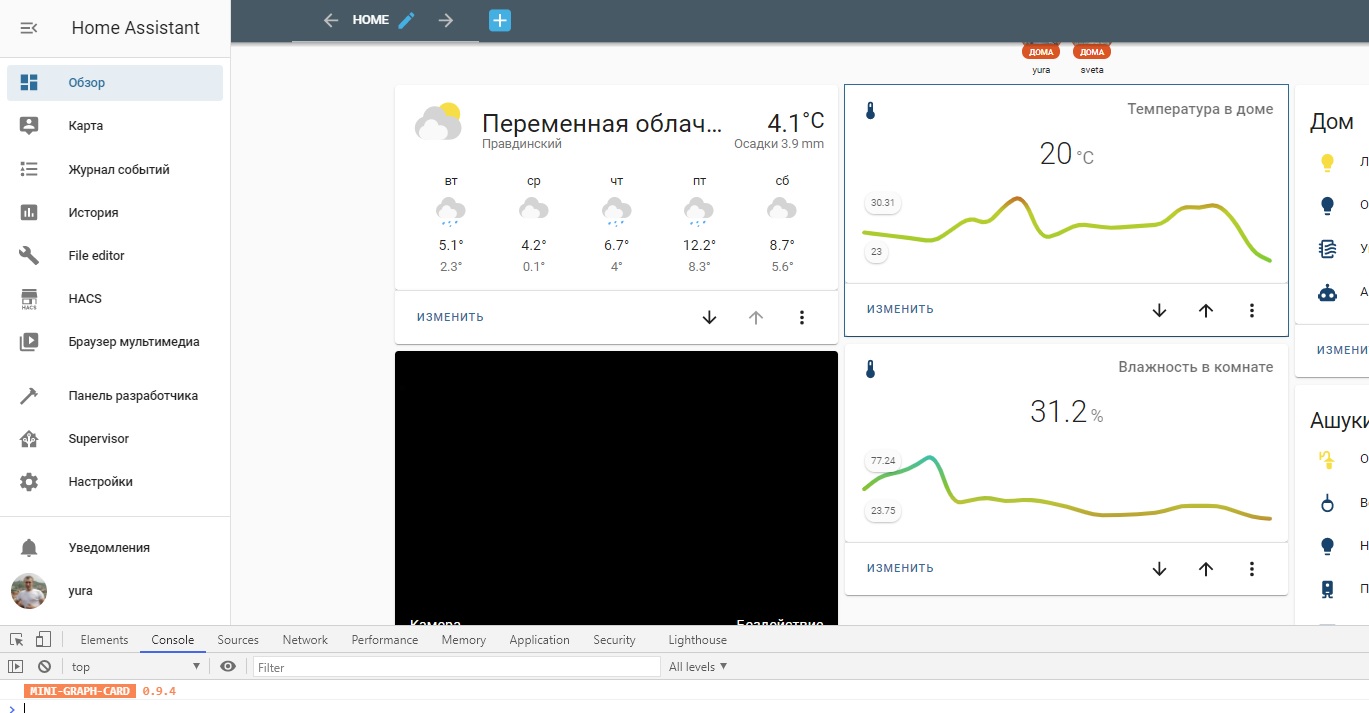Viewport: 1369px width, 713px height.
Task: Click the Карта person-marker icon
Action: coord(29,126)
